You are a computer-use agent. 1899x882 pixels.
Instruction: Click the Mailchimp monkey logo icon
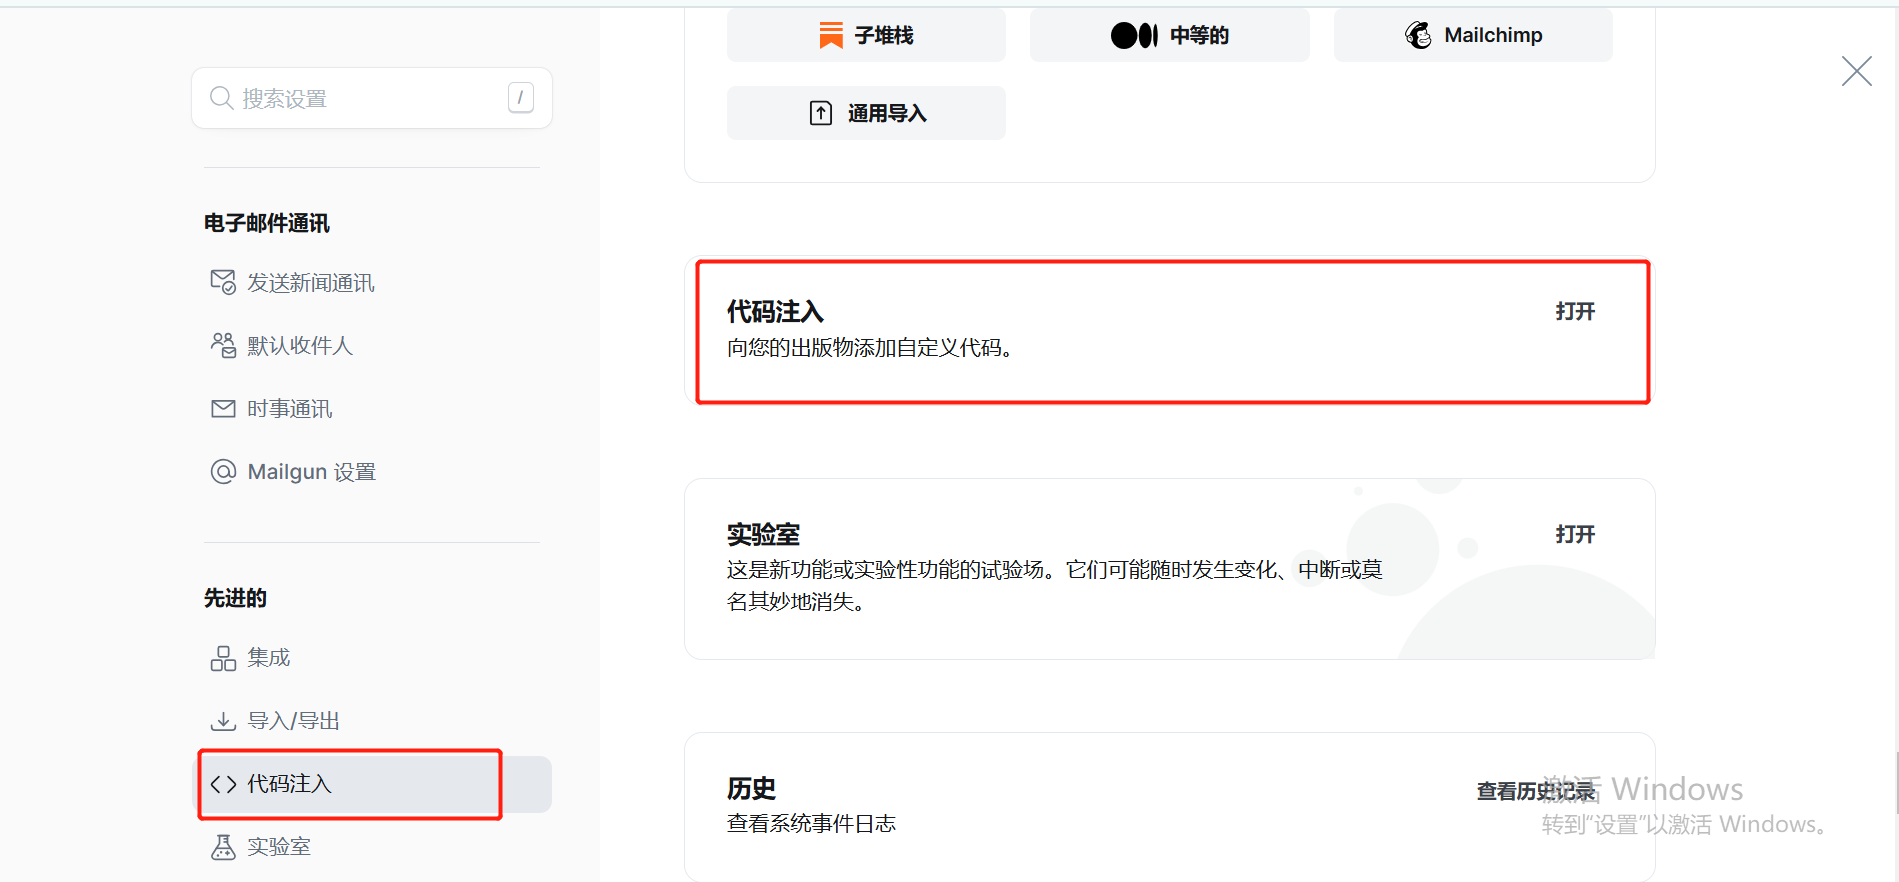click(1418, 35)
